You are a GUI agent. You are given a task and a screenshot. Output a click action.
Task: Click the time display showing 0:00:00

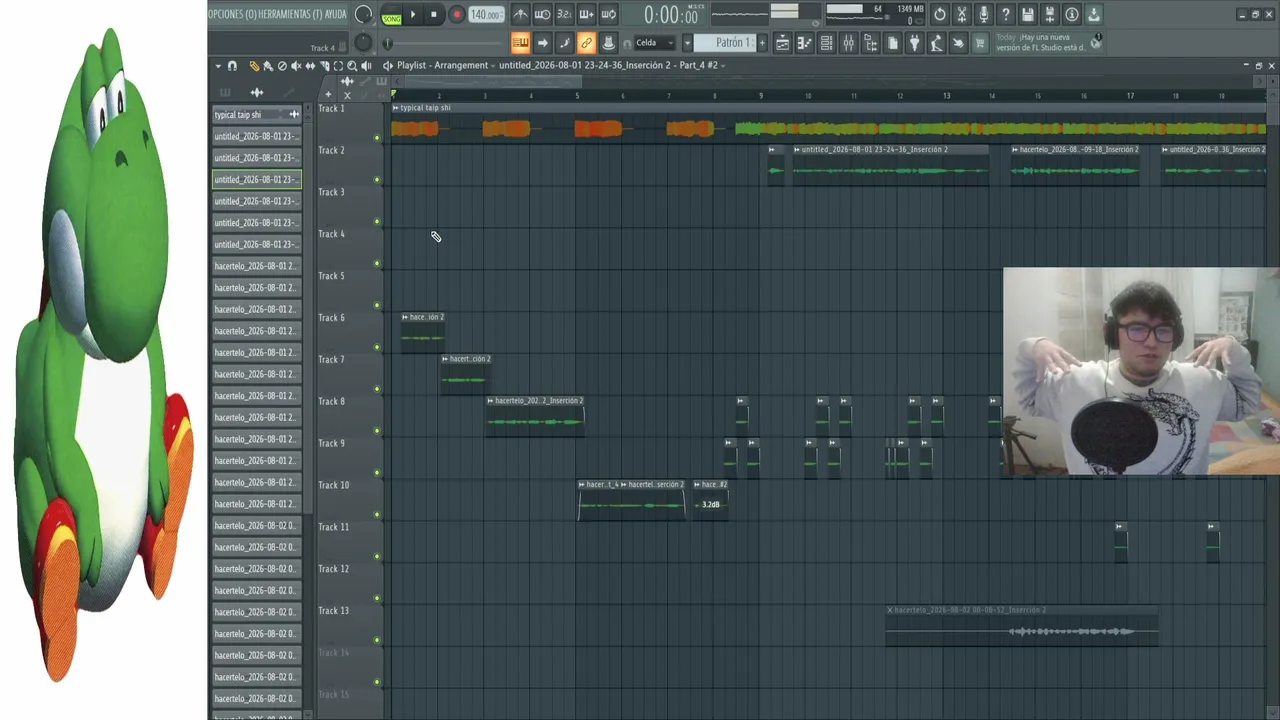pos(671,15)
